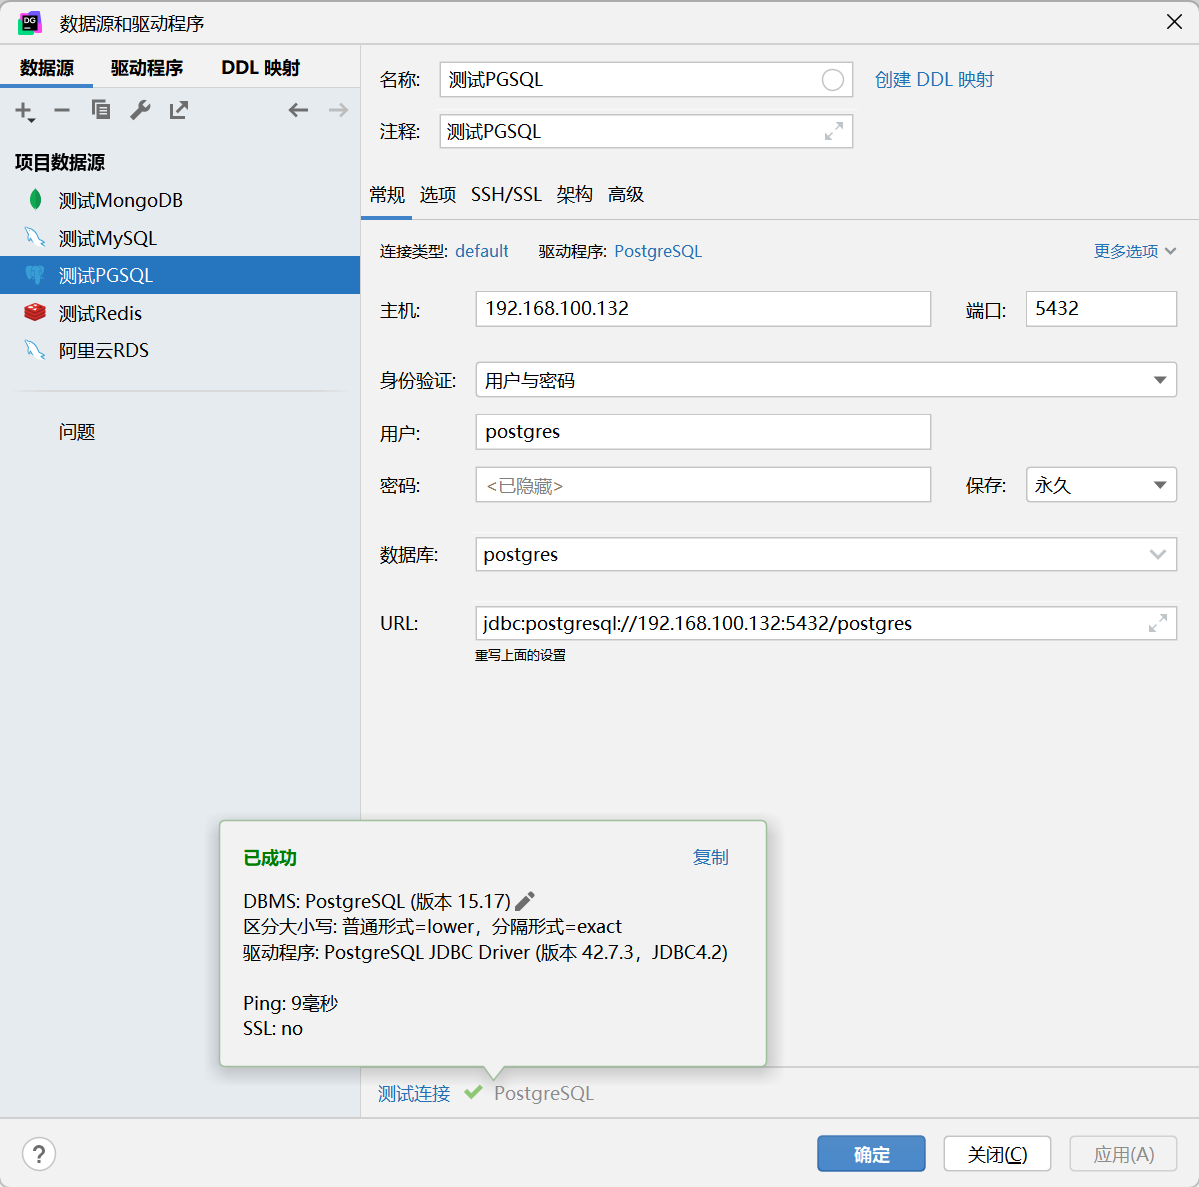Click the duplicate data source icon

(x=101, y=110)
